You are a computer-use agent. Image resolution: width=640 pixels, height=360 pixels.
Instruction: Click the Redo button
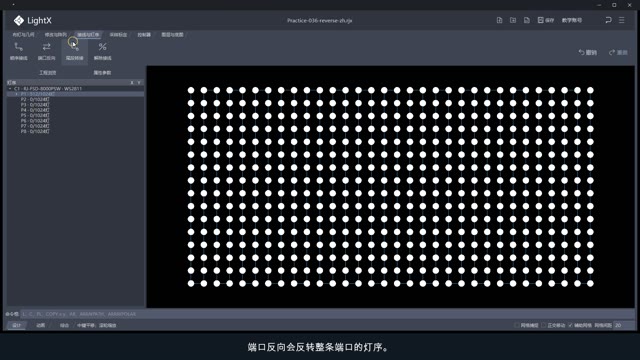click(618, 53)
